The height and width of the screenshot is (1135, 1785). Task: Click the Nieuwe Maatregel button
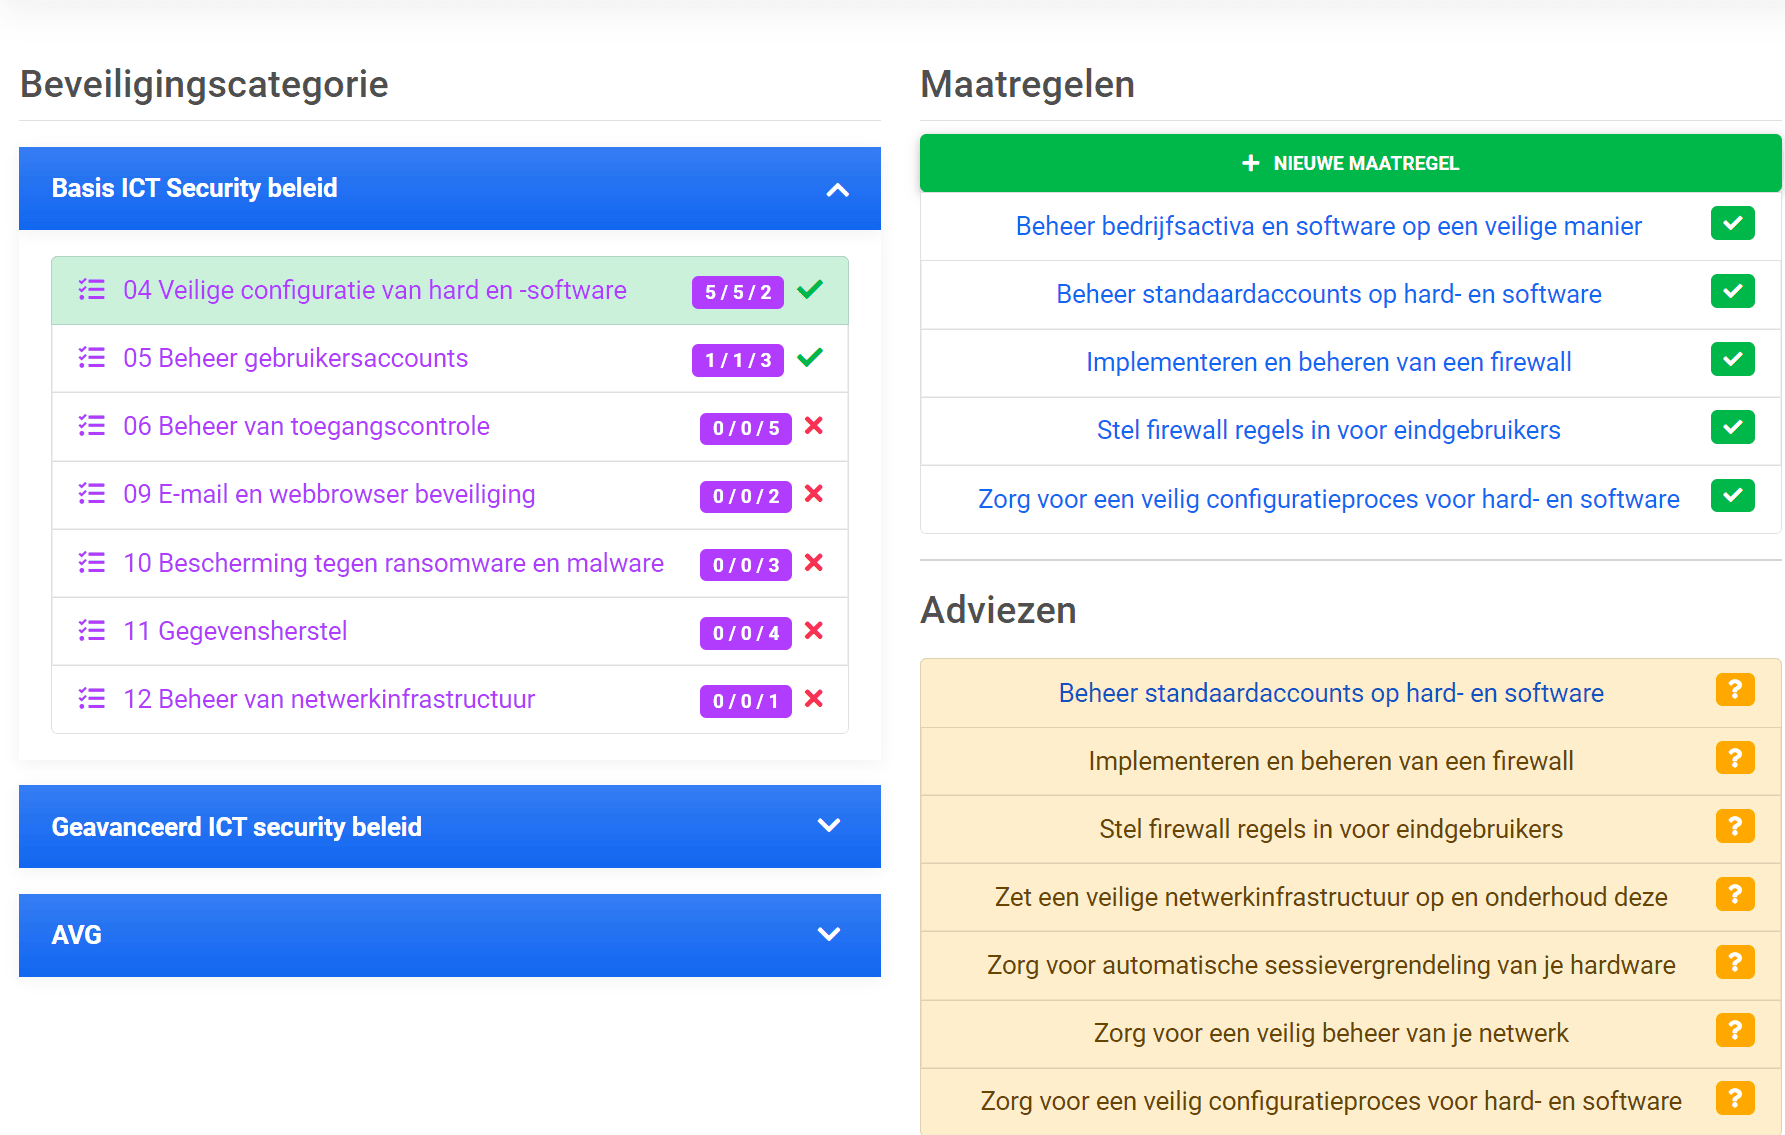(1350, 163)
